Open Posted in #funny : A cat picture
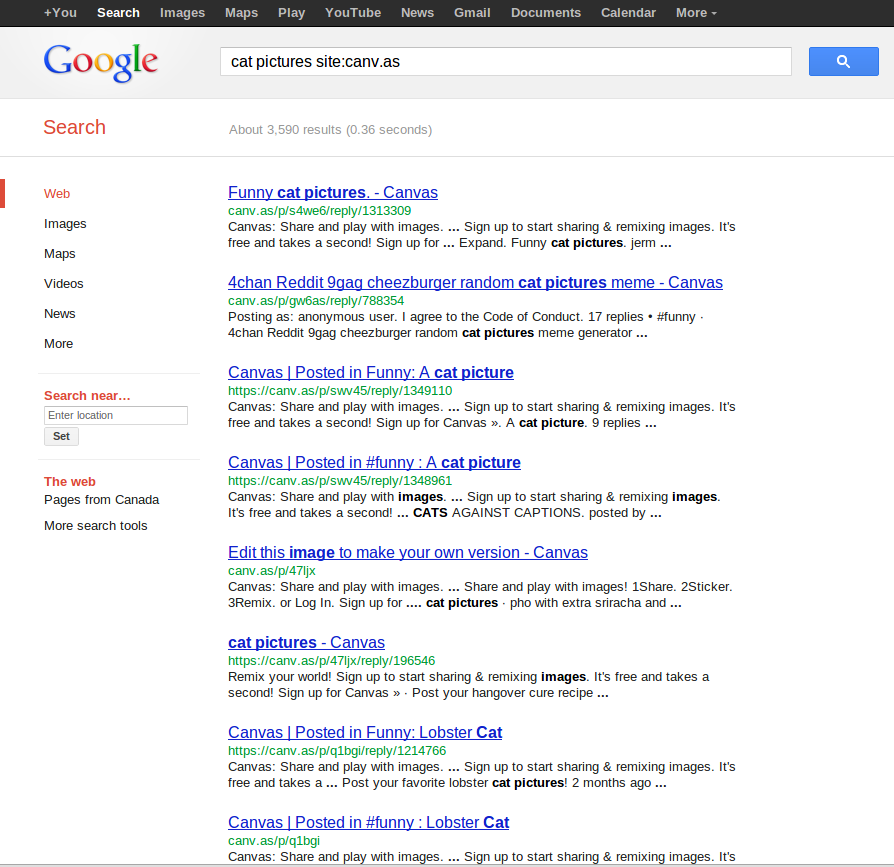The width and height of the screenshot is (894, 867). [x=374, y=463]
